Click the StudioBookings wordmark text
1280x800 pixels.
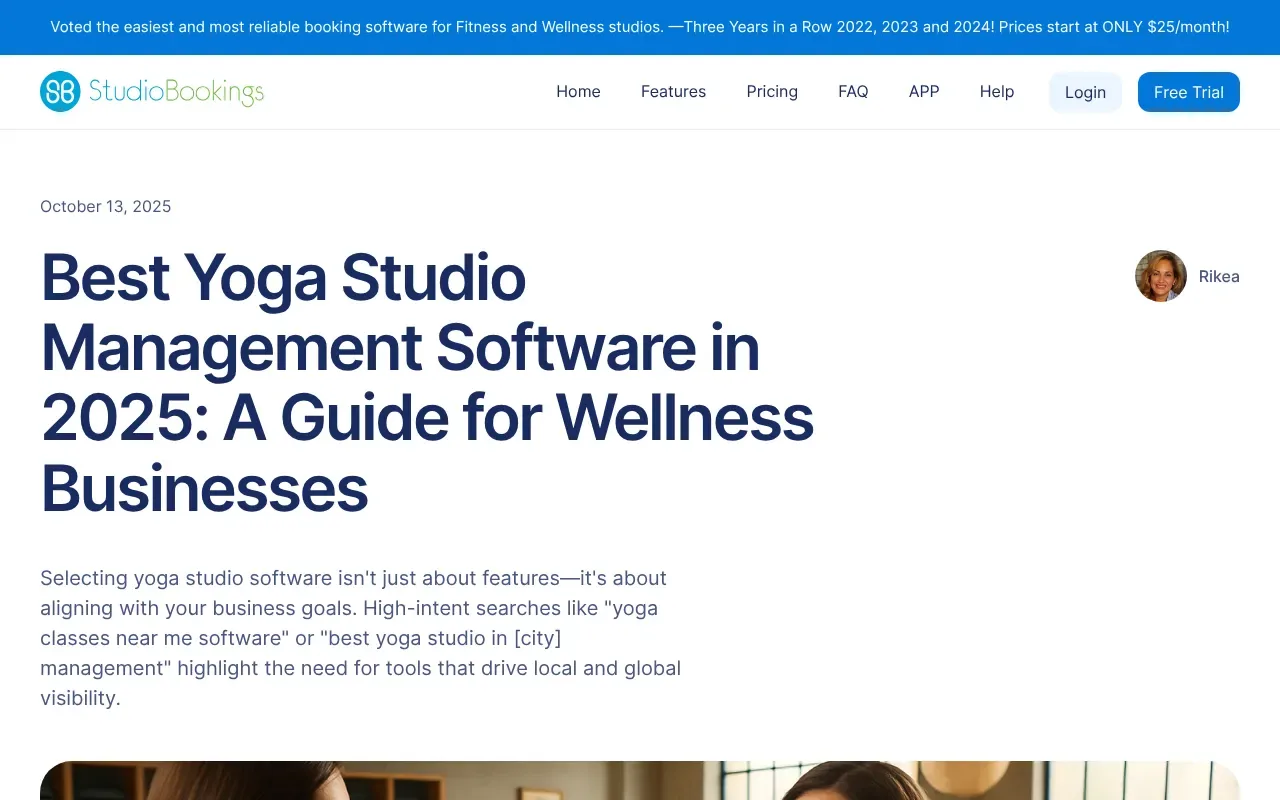pyautogui.click(x=176, y=92)
